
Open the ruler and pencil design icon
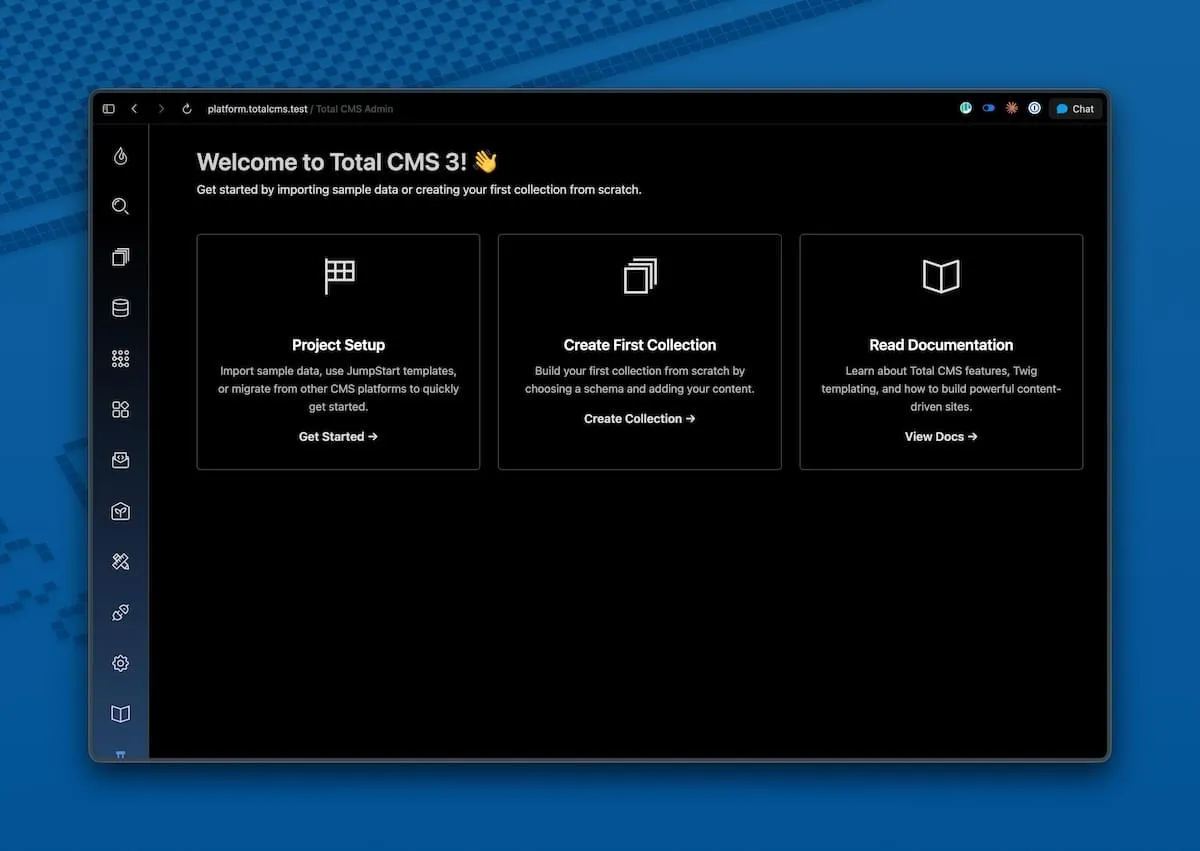[x=120, y=562]
